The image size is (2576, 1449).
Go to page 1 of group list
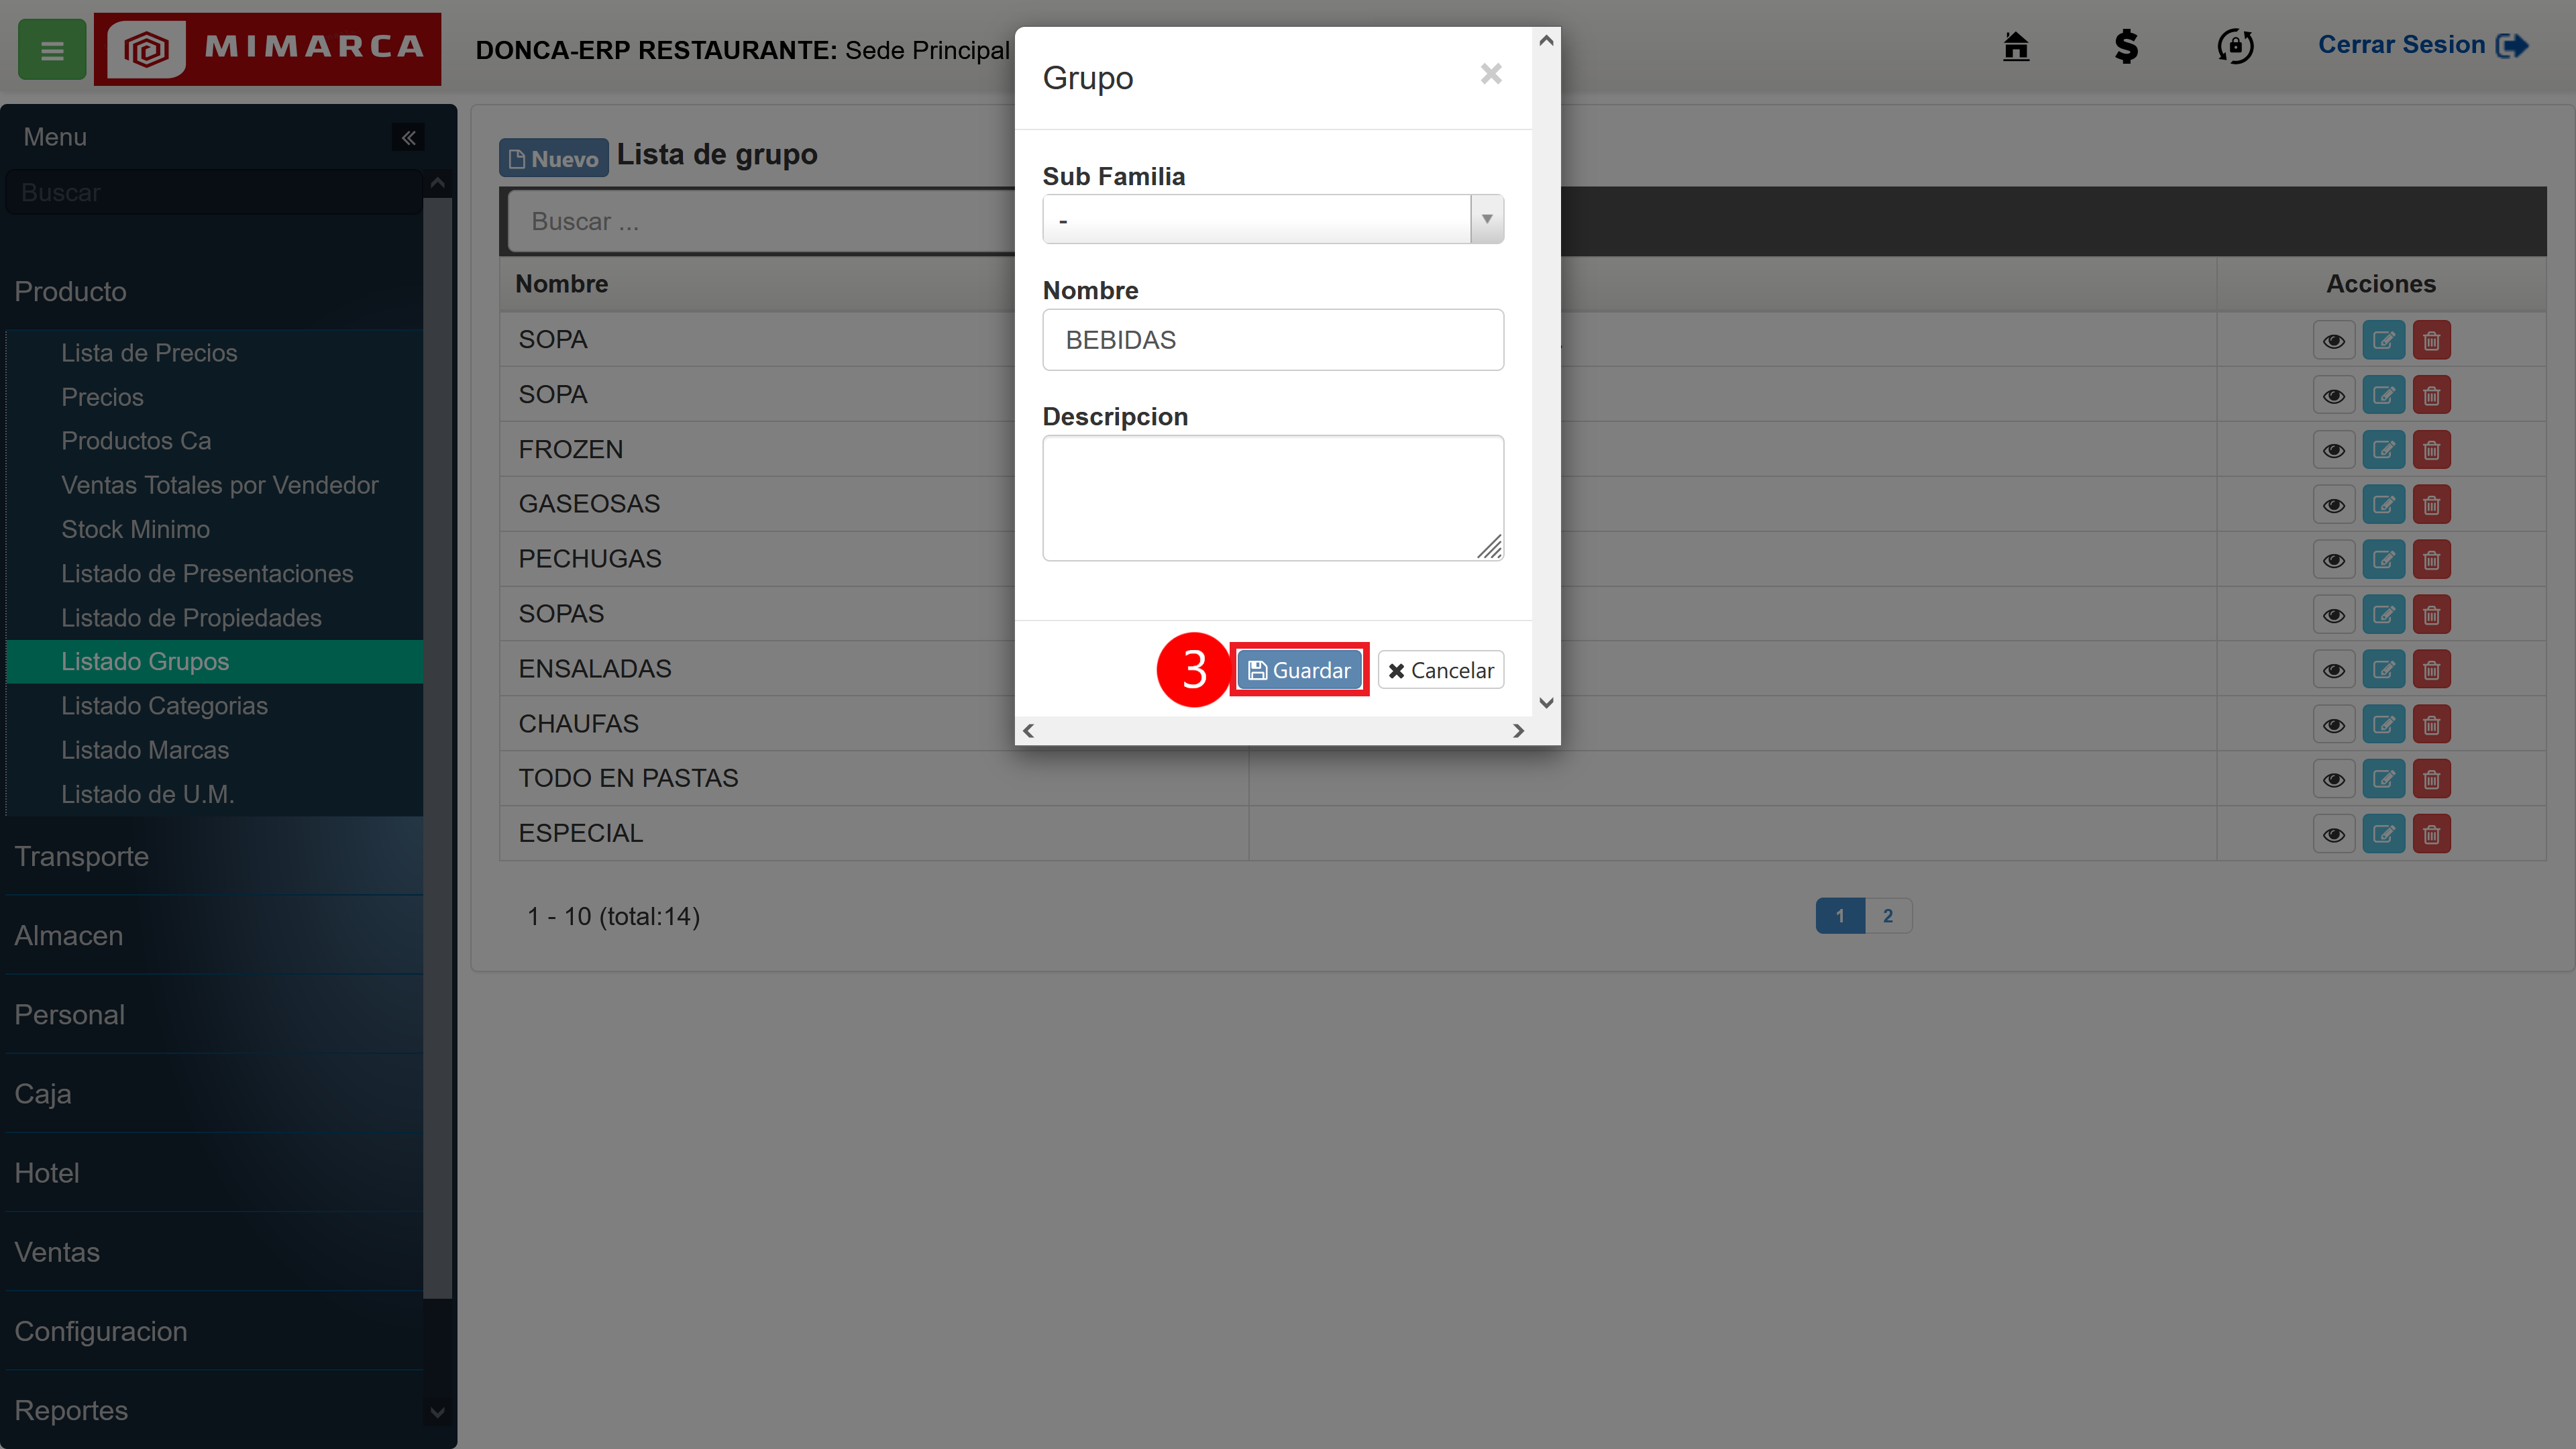[x=1840, y=916]
